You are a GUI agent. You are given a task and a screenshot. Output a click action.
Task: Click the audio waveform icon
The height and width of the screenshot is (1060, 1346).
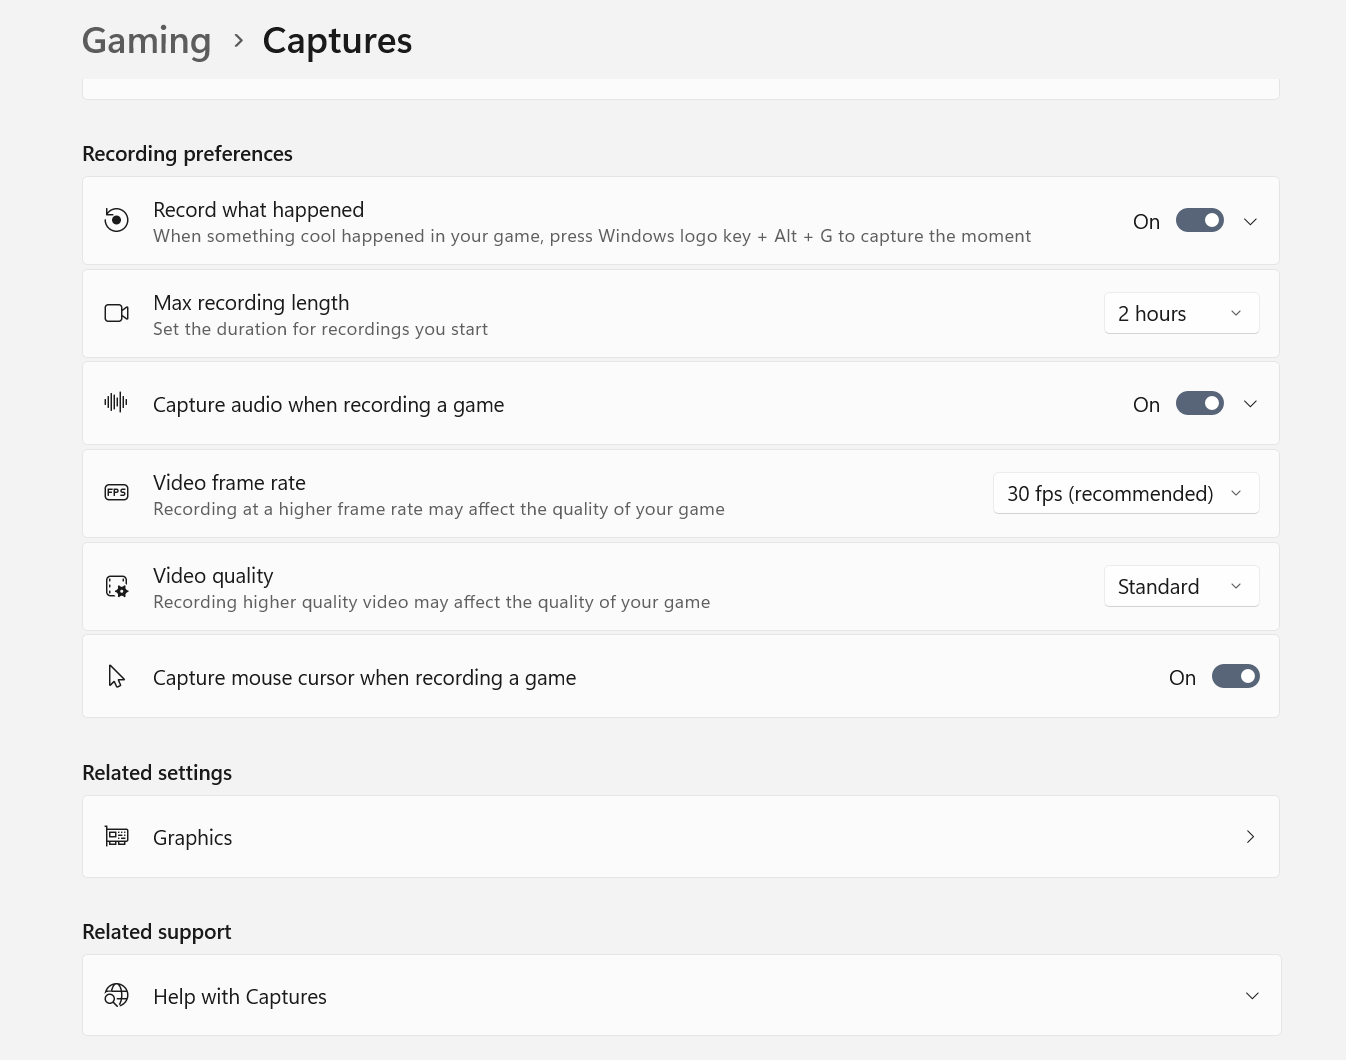point(117,402)
